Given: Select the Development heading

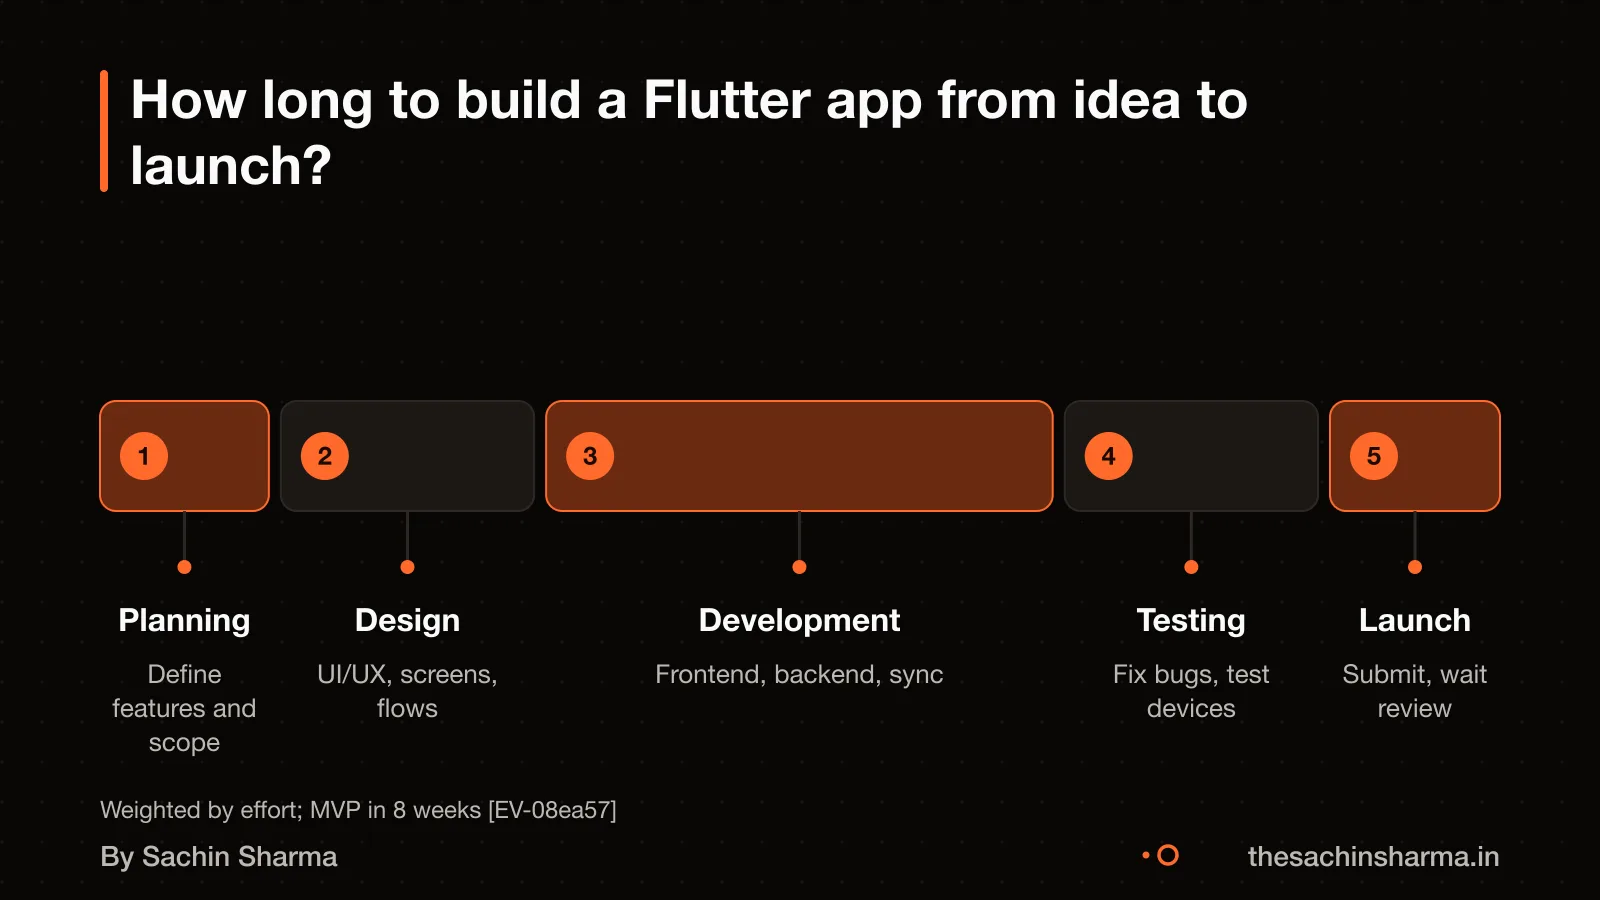Looking at the screenshot, I should click(x=799, y=620).
